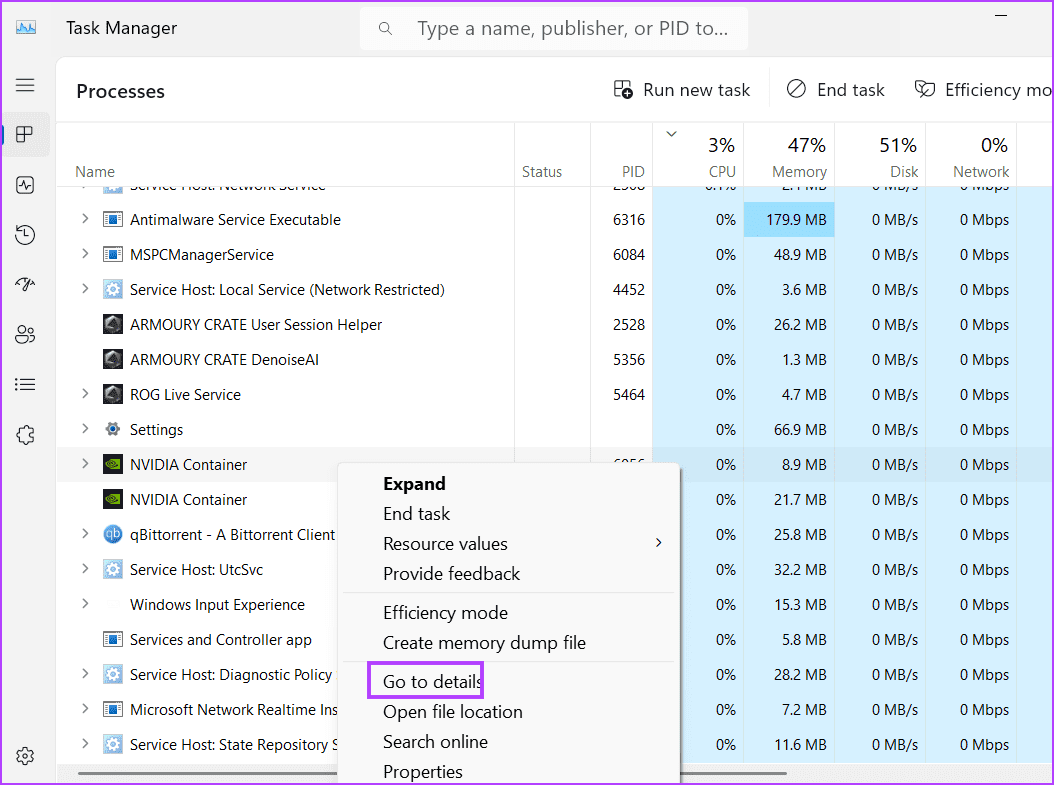Viewport: 1054px width, 785px height.
Task: Sort by the Status column header
Action: tap(553, 155)
